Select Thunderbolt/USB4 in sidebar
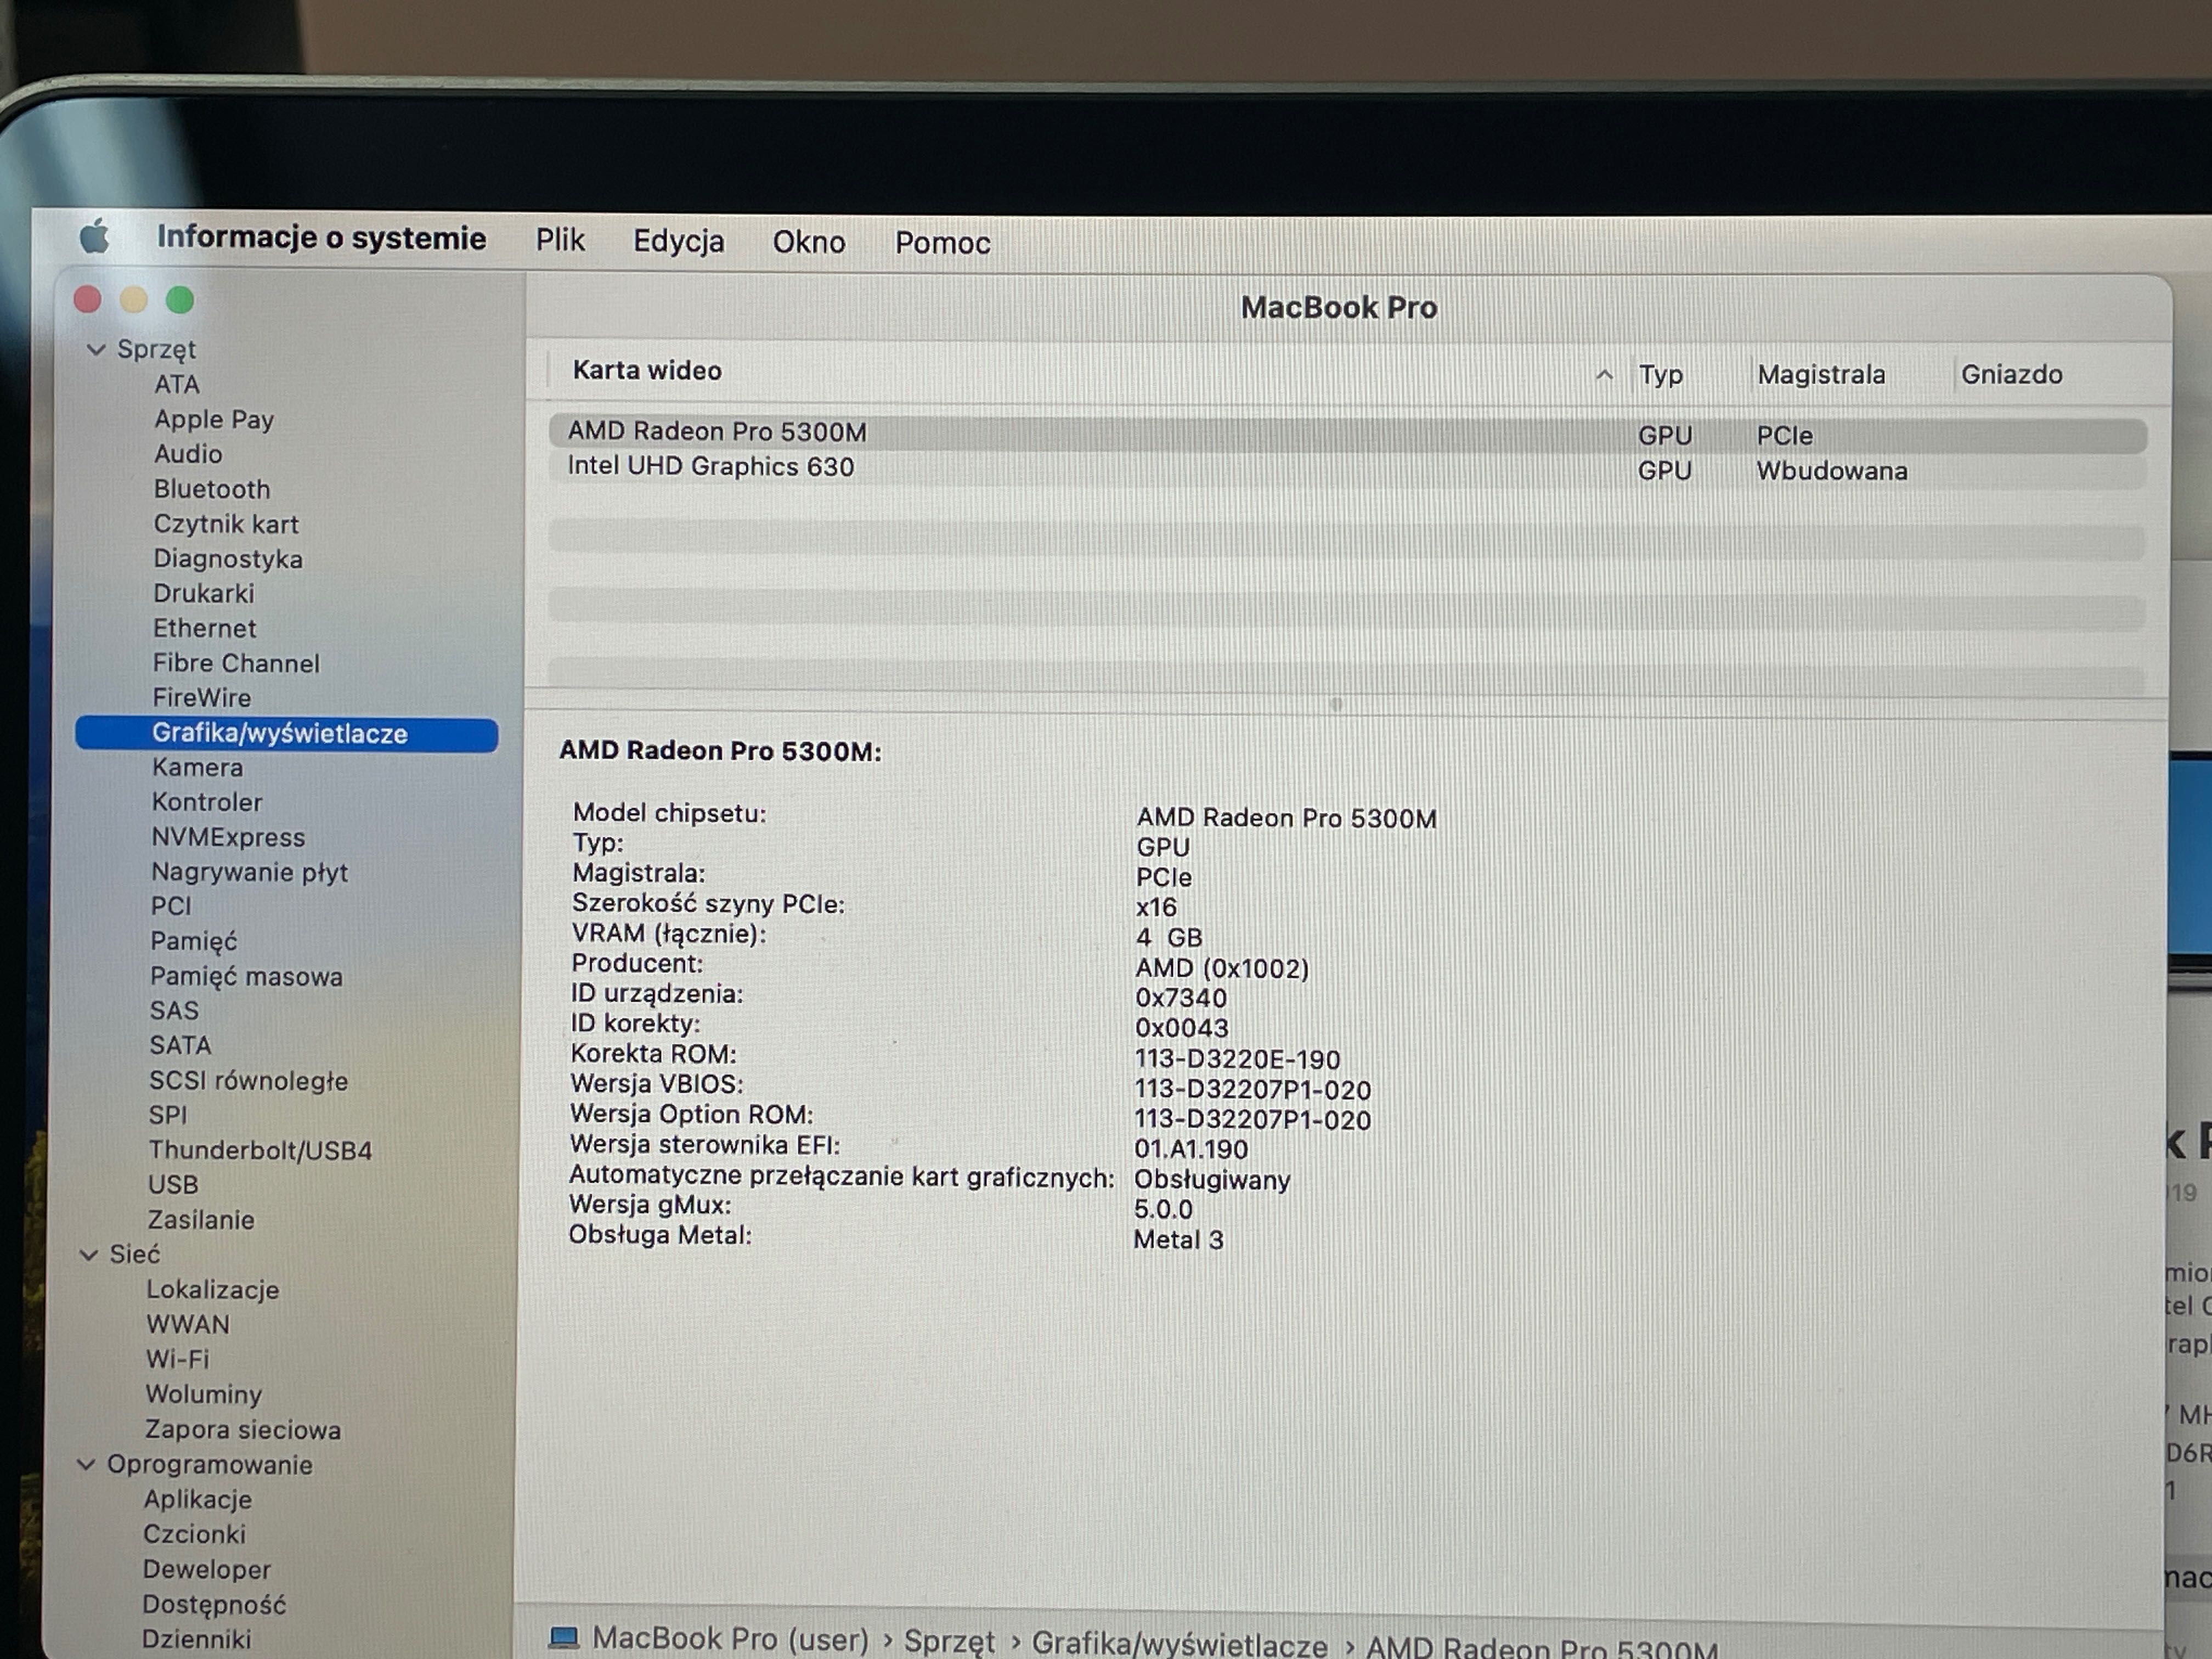 [260, 1150]
